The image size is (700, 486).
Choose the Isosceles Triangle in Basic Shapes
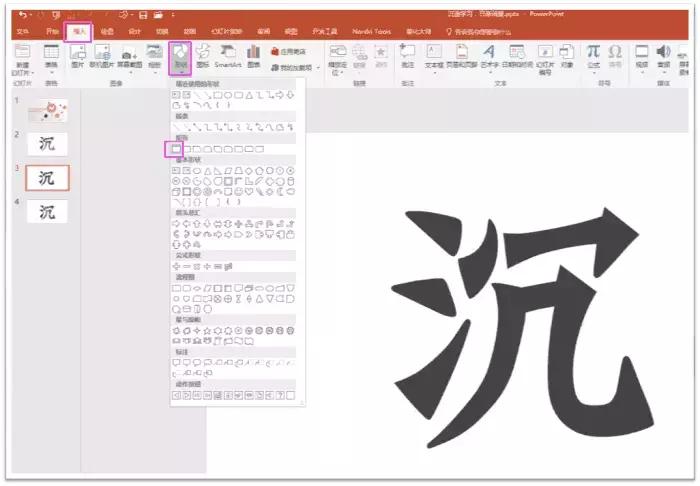tap(208, 170)
